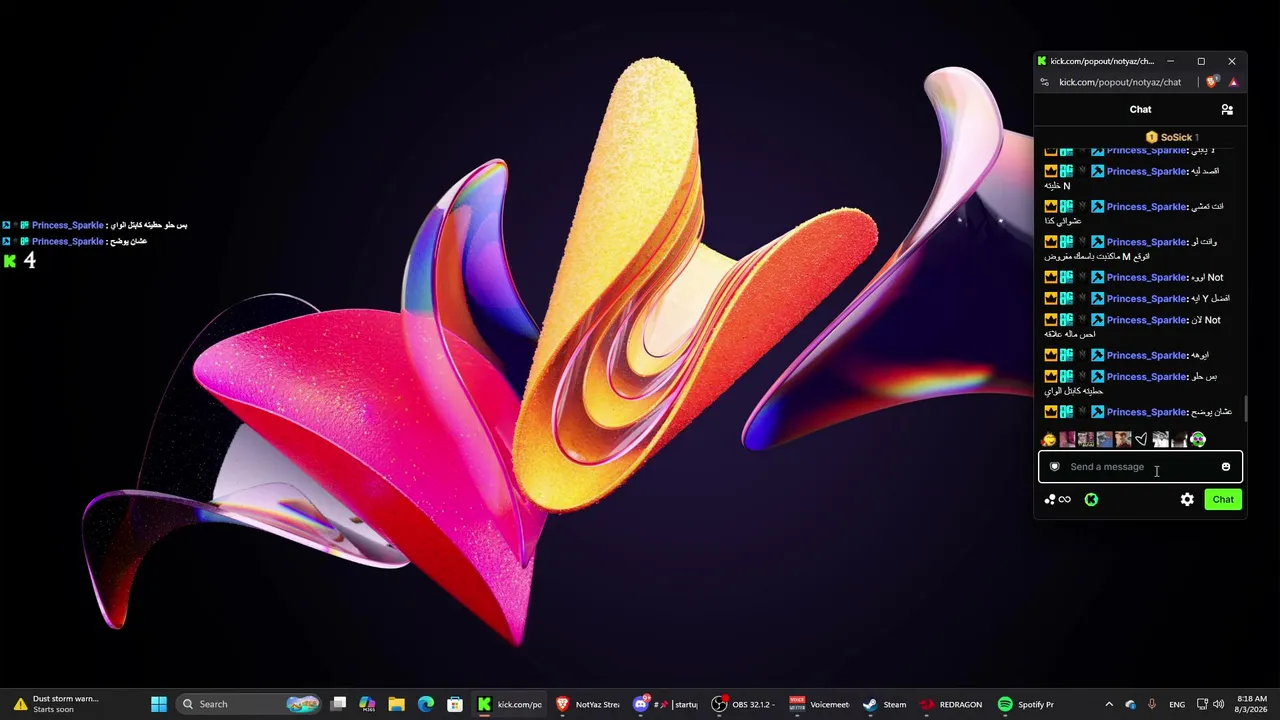Switch to Voicemeeter from taskbar
Viewport: 1280px width, 720px height.
(820, 704)
